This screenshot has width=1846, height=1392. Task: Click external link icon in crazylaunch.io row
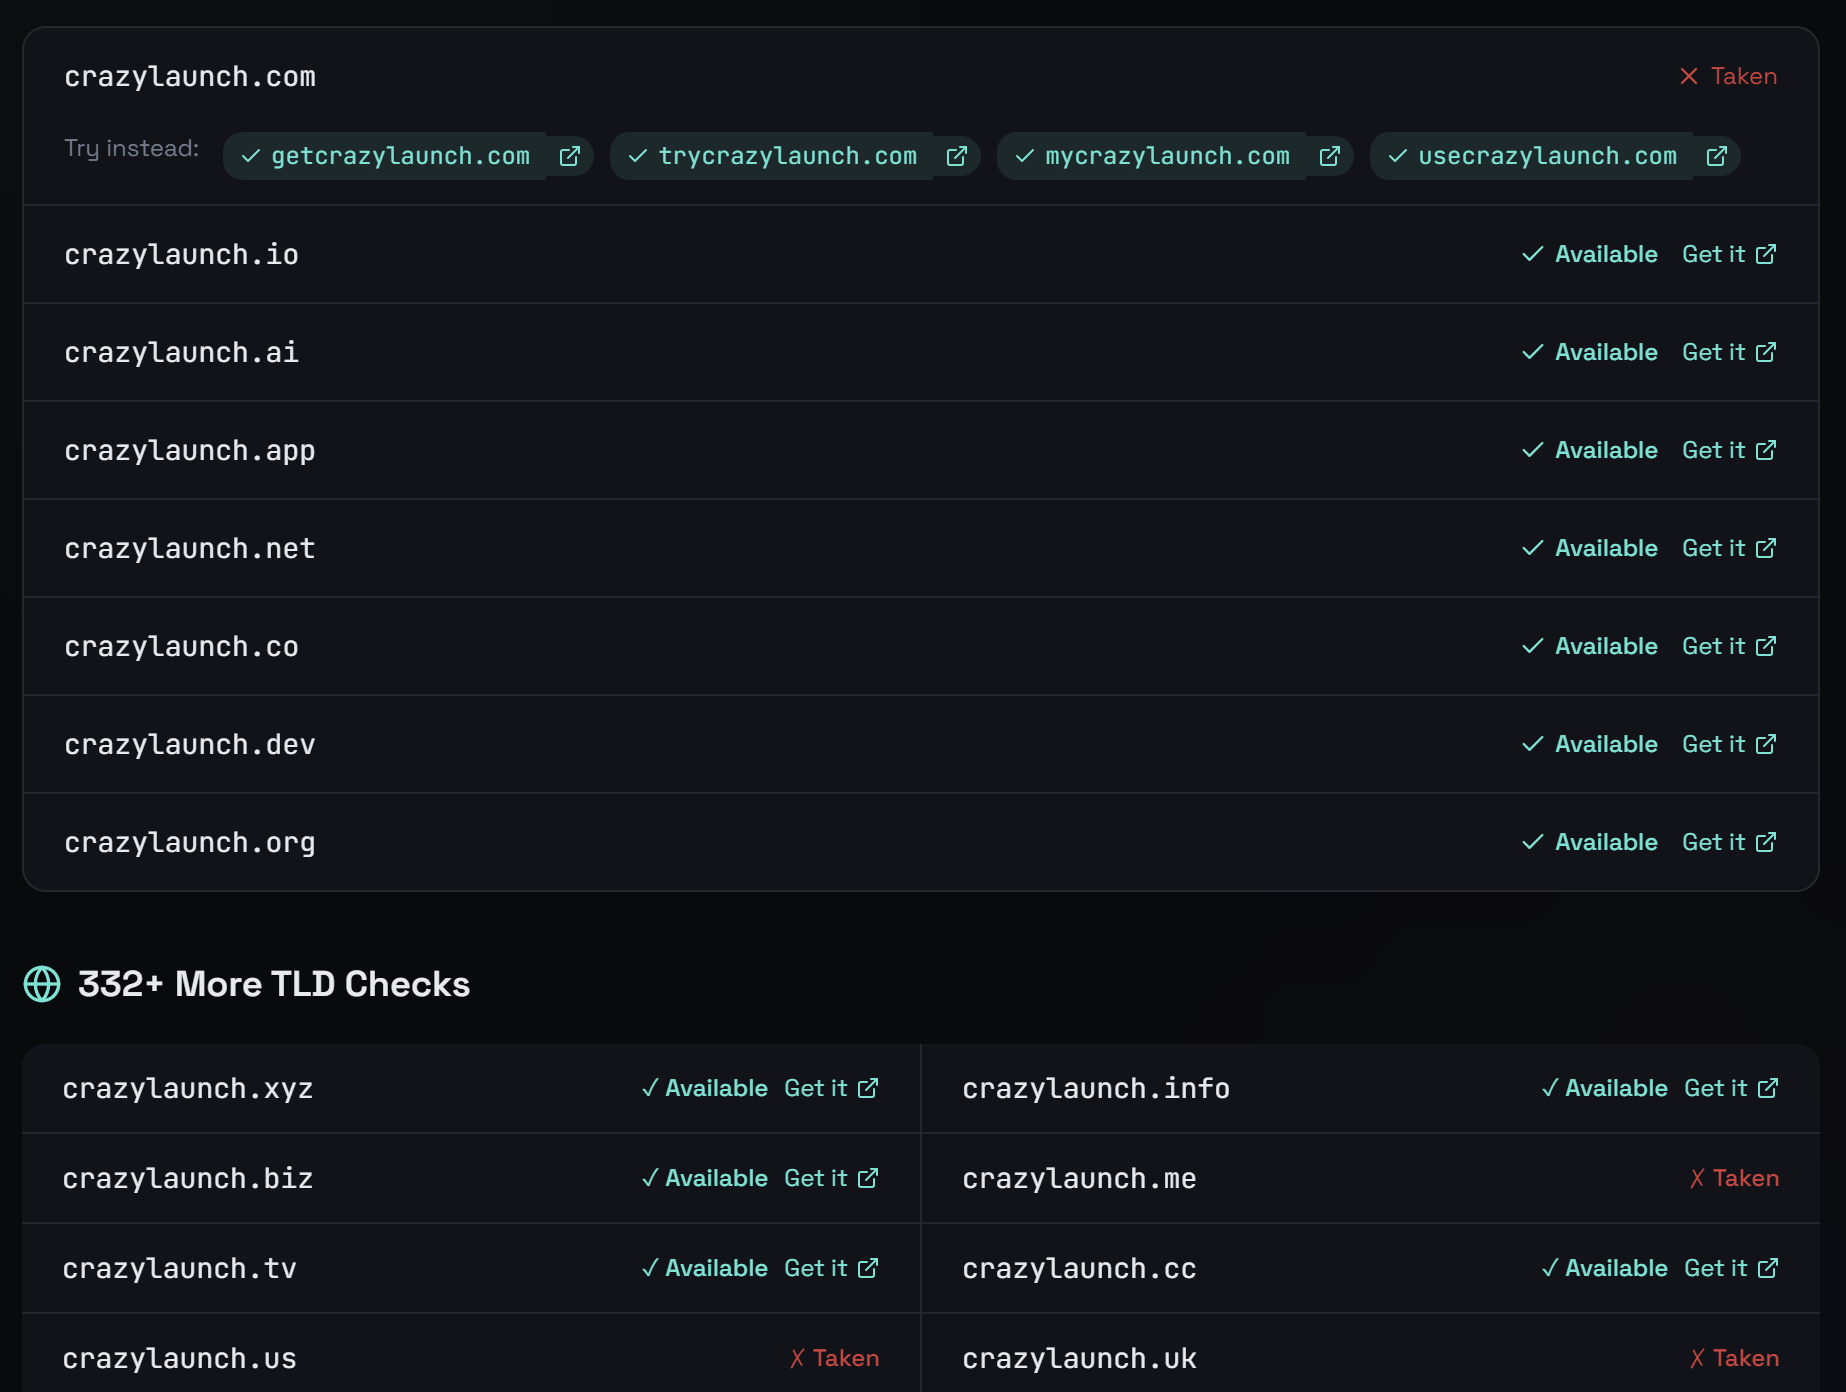click(1766, 254)
